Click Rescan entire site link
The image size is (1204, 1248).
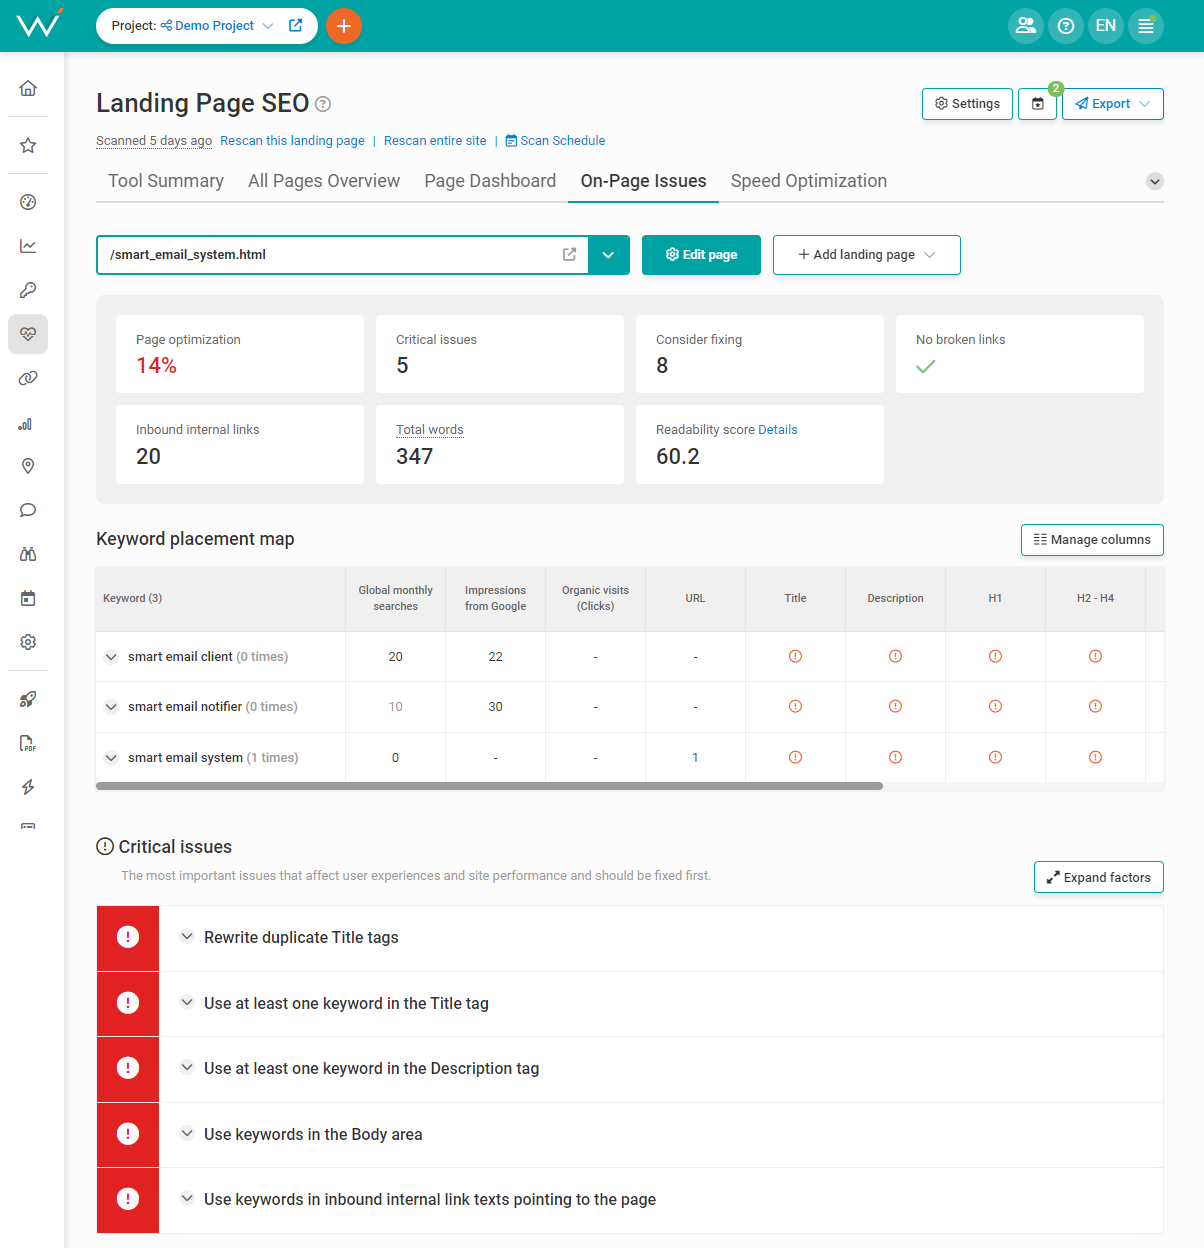435,141
